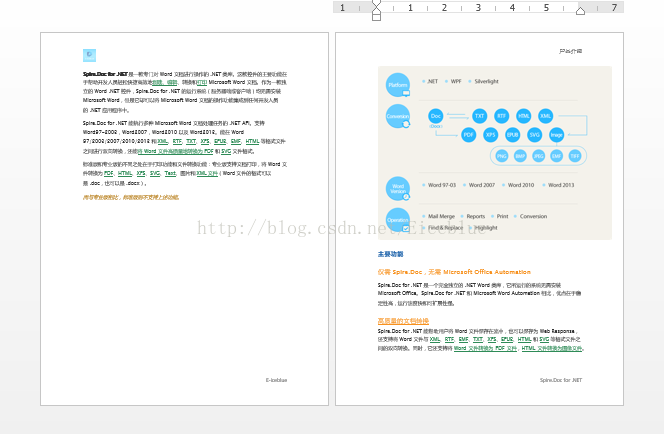The image size is (664, 434).
Task: Select the Word Version circle icon
Action: tap(398, 188)
